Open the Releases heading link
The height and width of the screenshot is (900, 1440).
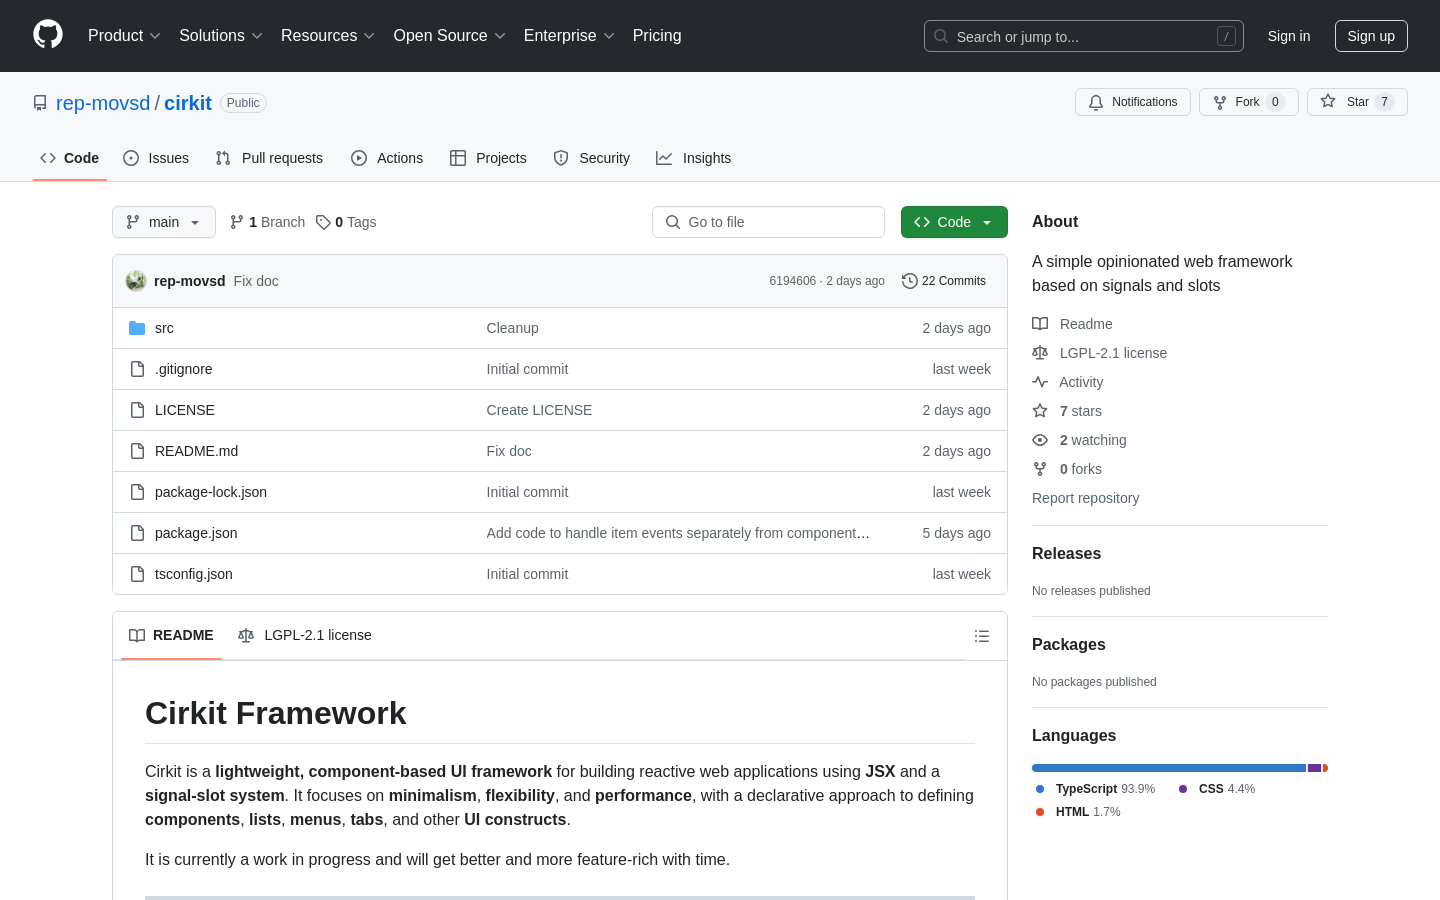[x=1066, y=554]
